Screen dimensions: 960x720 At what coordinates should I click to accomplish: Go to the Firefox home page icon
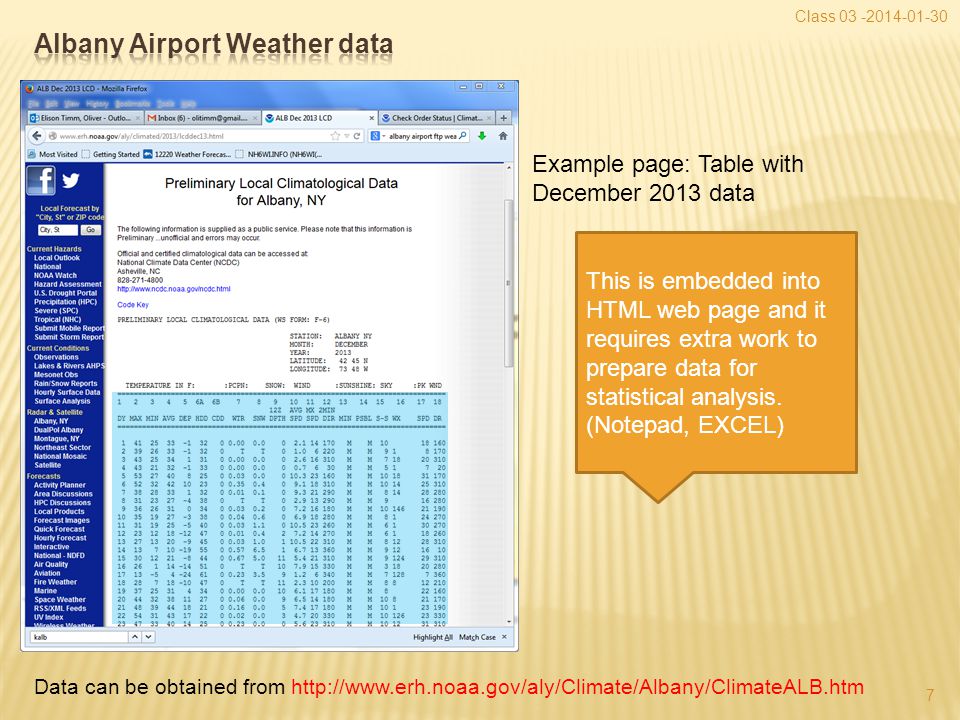[503, 136]
